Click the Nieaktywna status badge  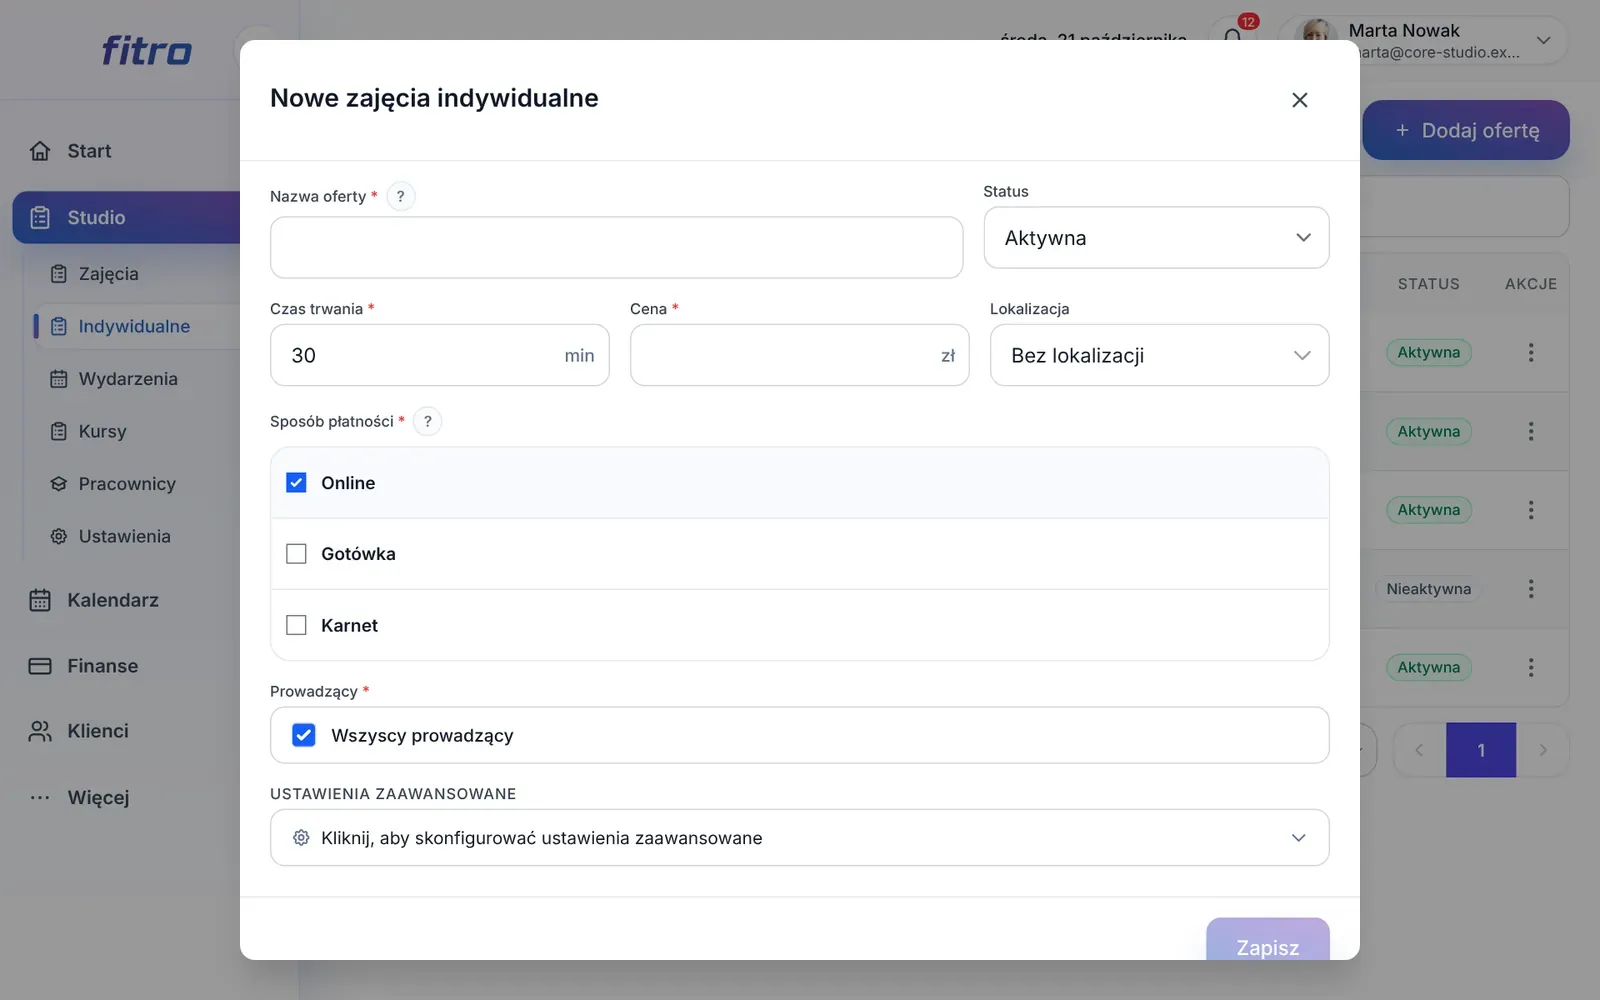pos(1428,589)
